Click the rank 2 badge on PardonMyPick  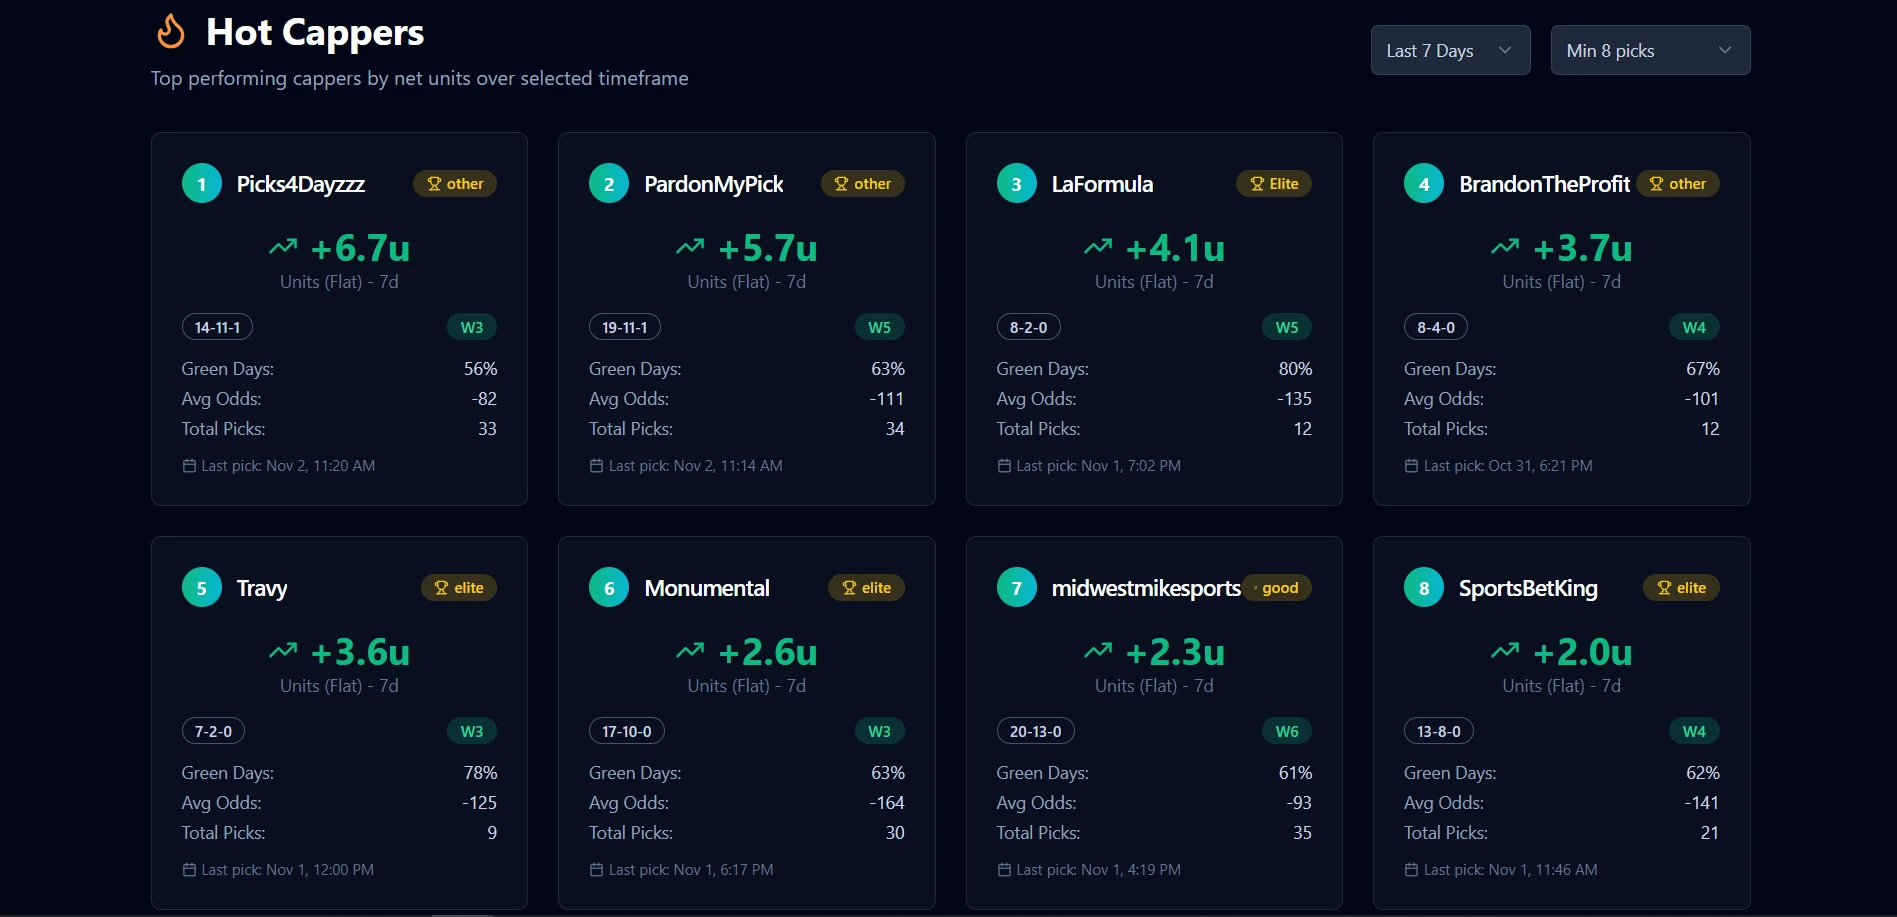[x=609, y=184]
